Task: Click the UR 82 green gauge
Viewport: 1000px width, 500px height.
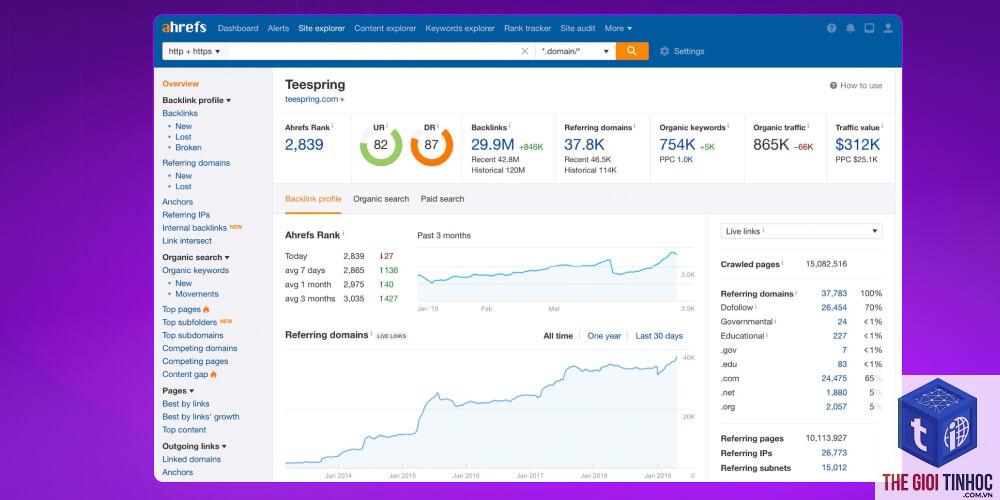Action: [381, 145]
